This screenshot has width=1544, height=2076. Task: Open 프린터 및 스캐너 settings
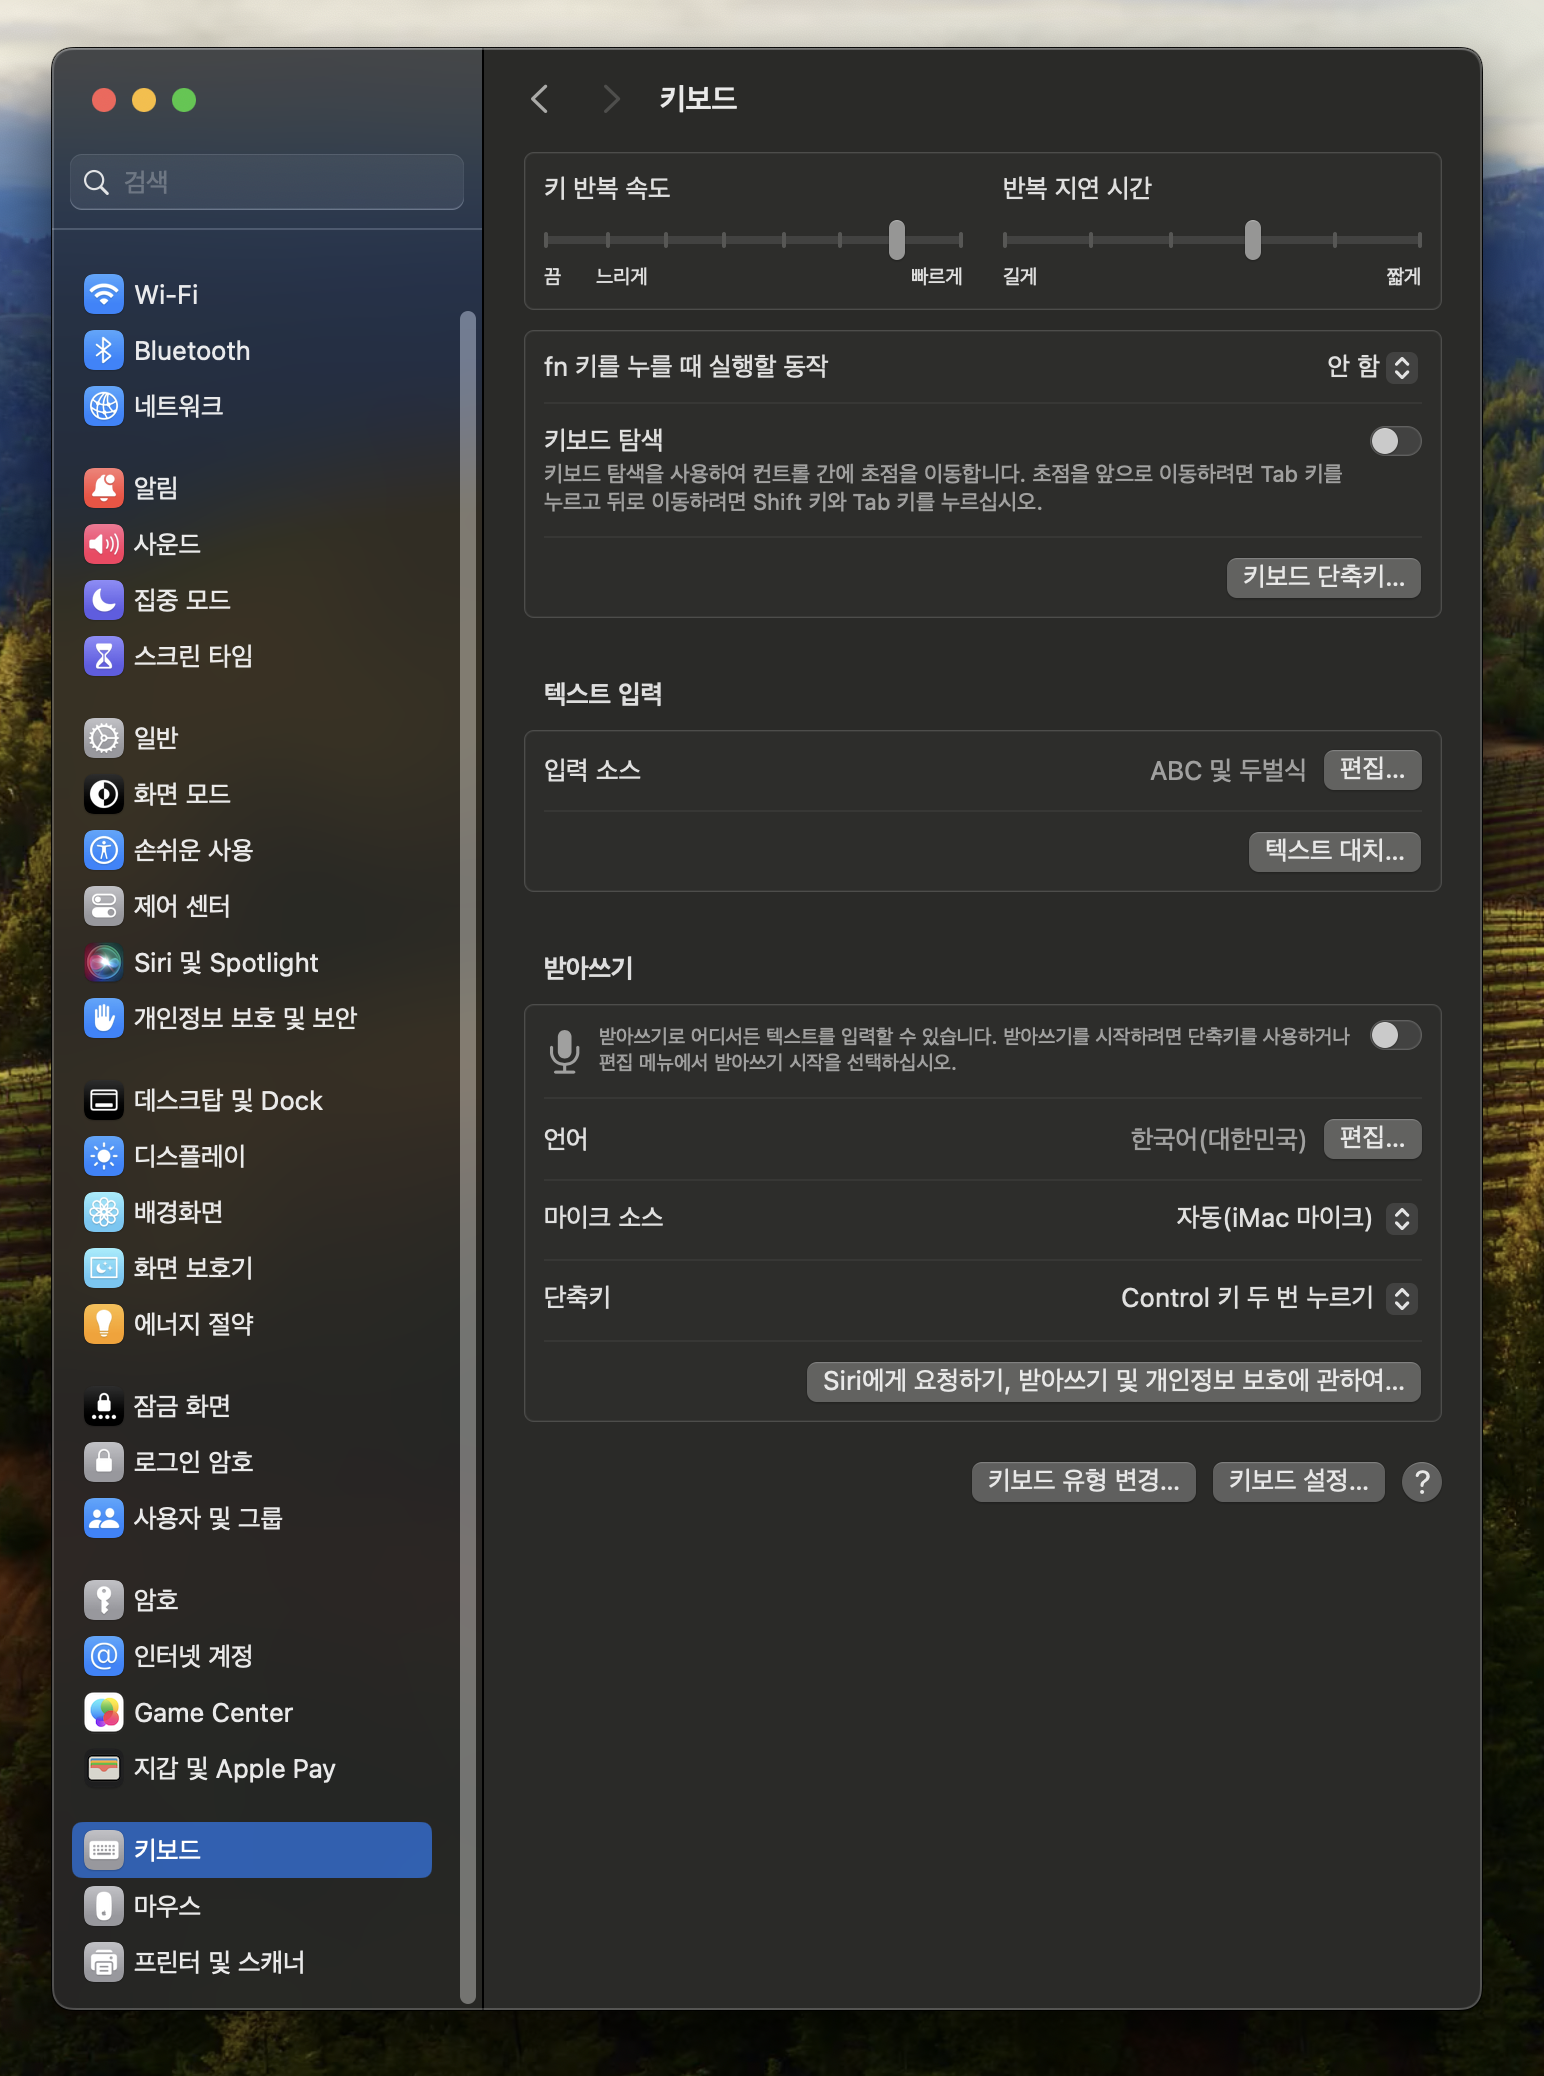coord(252,1962)
